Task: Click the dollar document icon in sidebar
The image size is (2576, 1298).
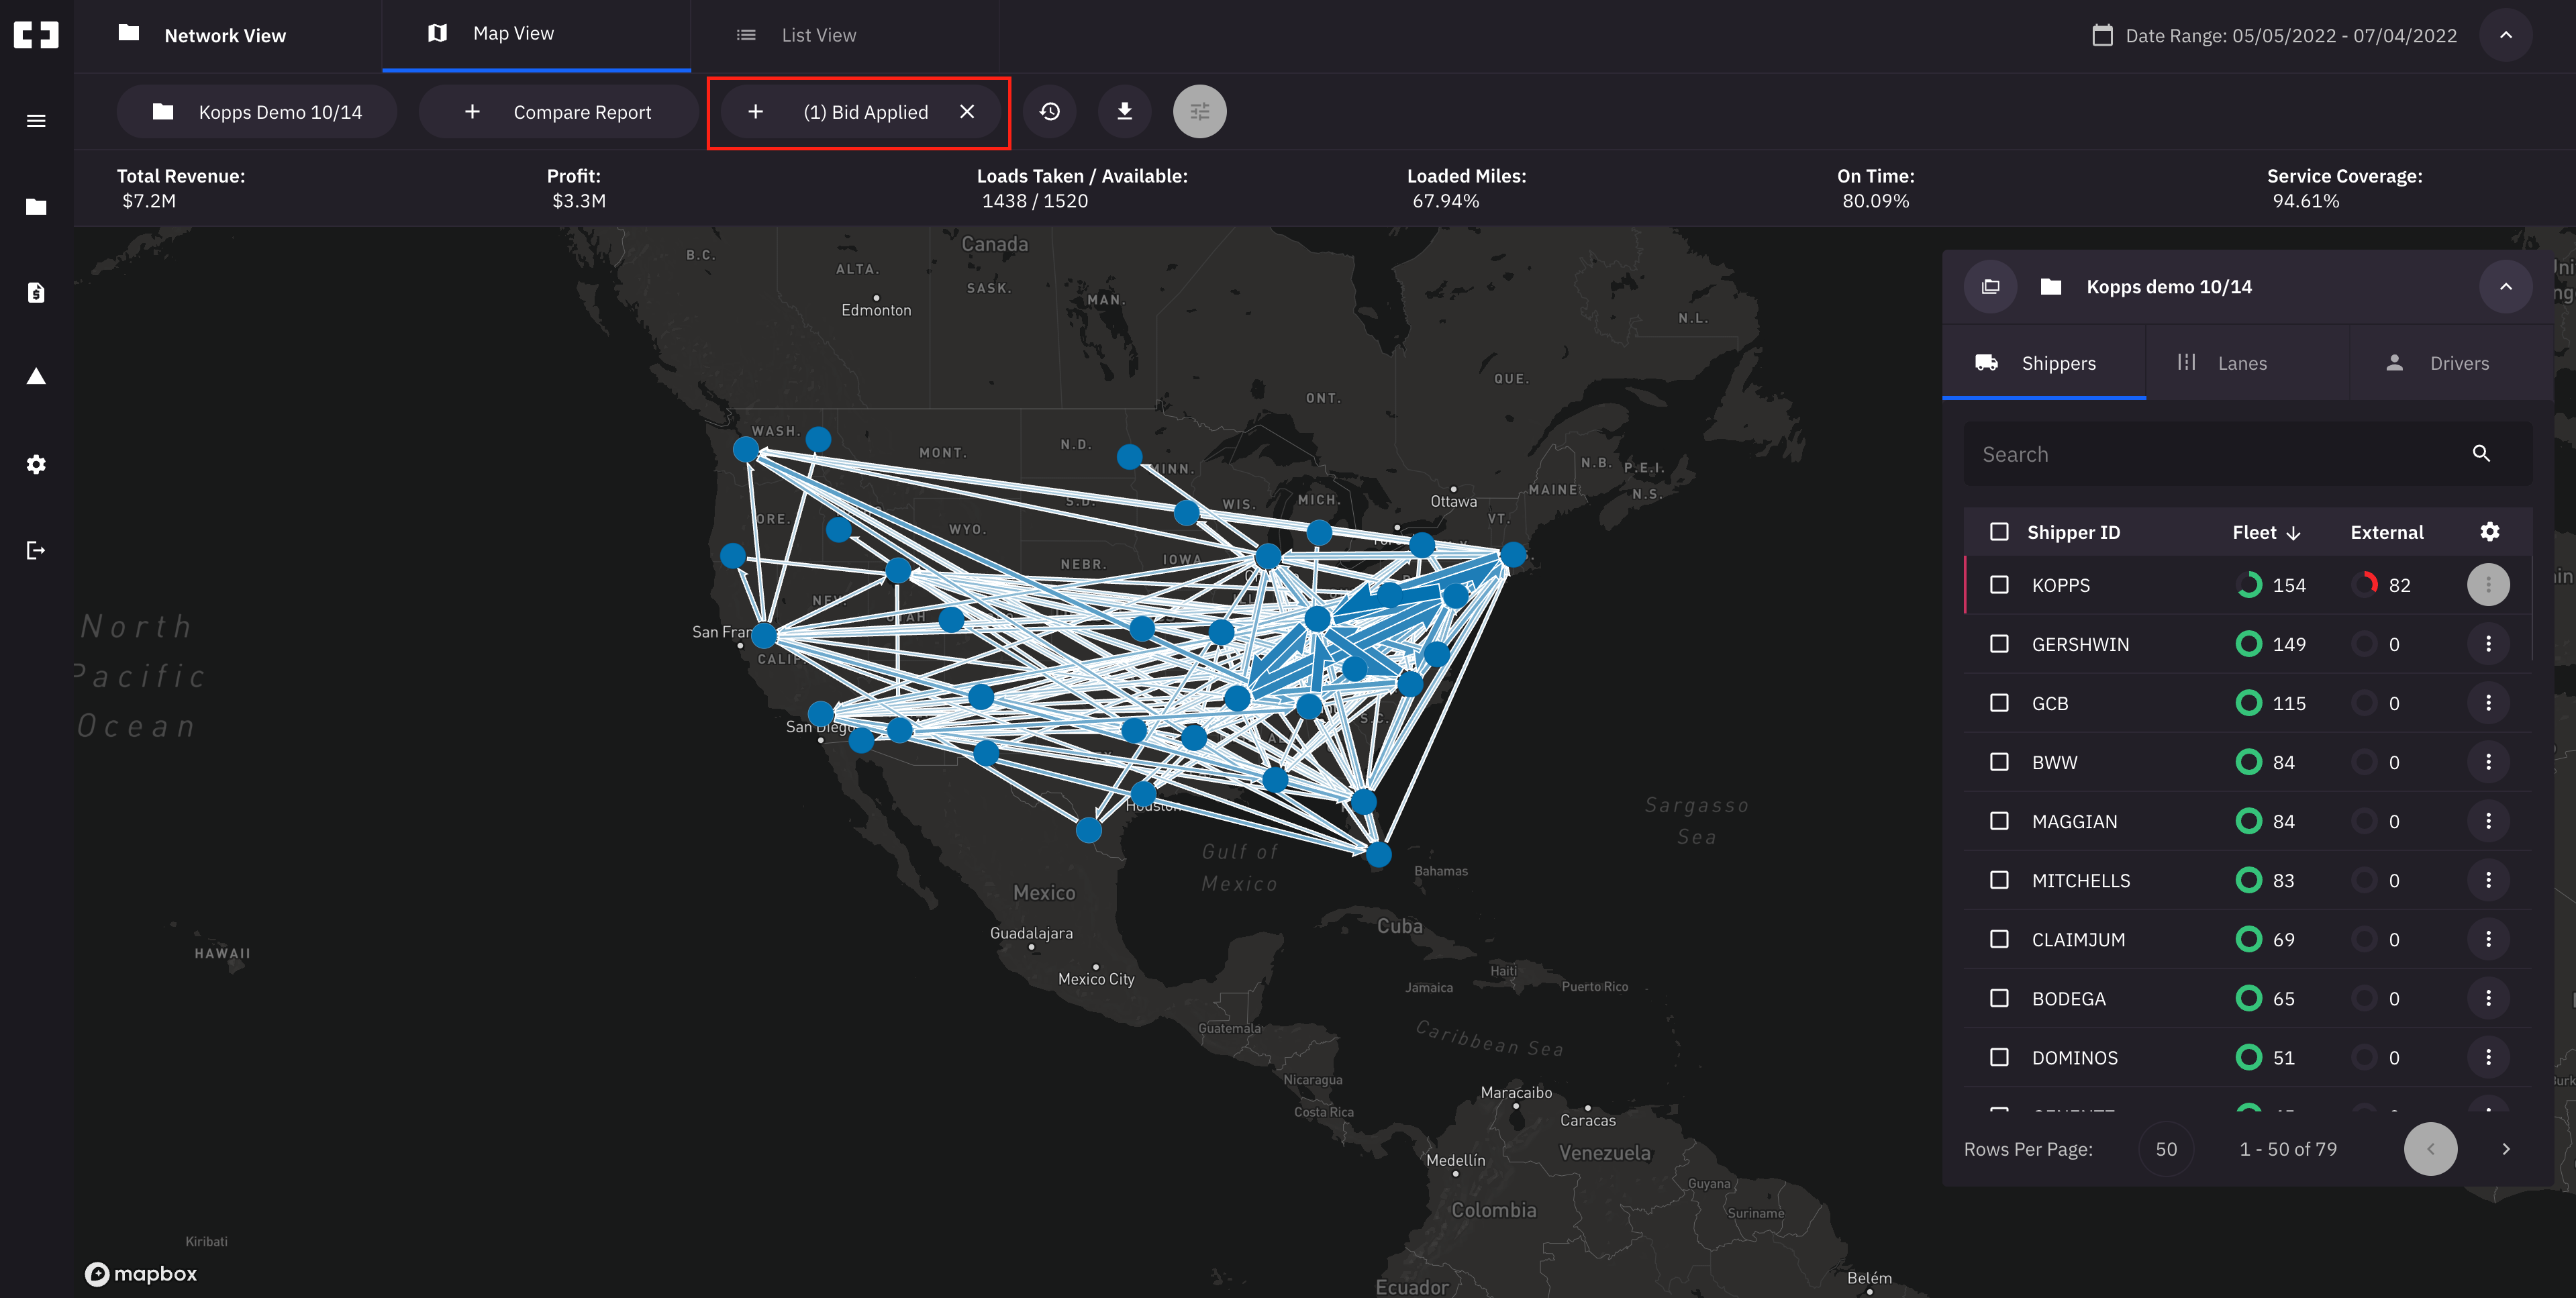Action: click(x=36, y=293)
